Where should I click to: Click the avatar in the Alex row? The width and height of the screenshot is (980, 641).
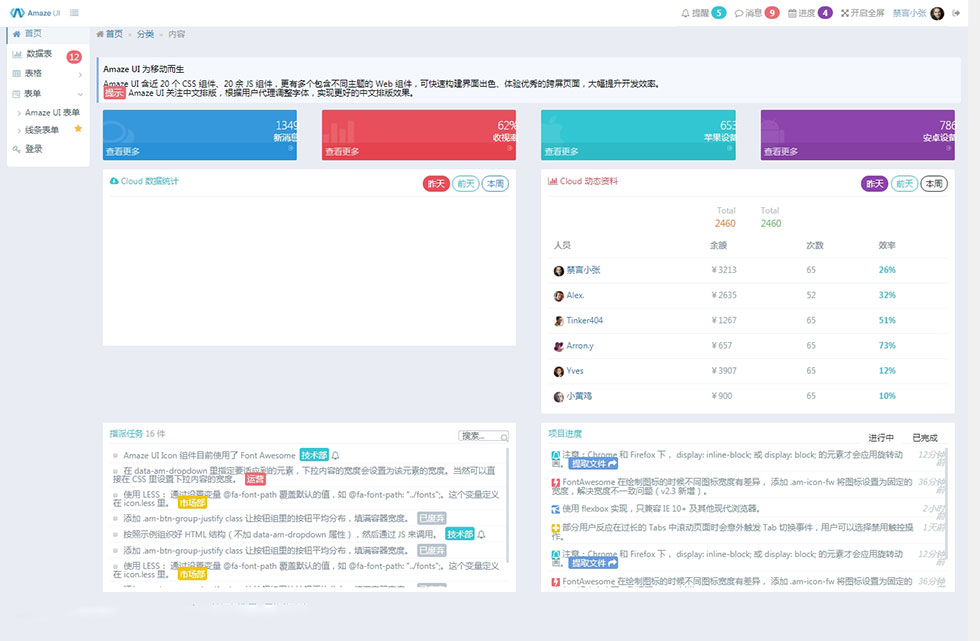point(559,296)
